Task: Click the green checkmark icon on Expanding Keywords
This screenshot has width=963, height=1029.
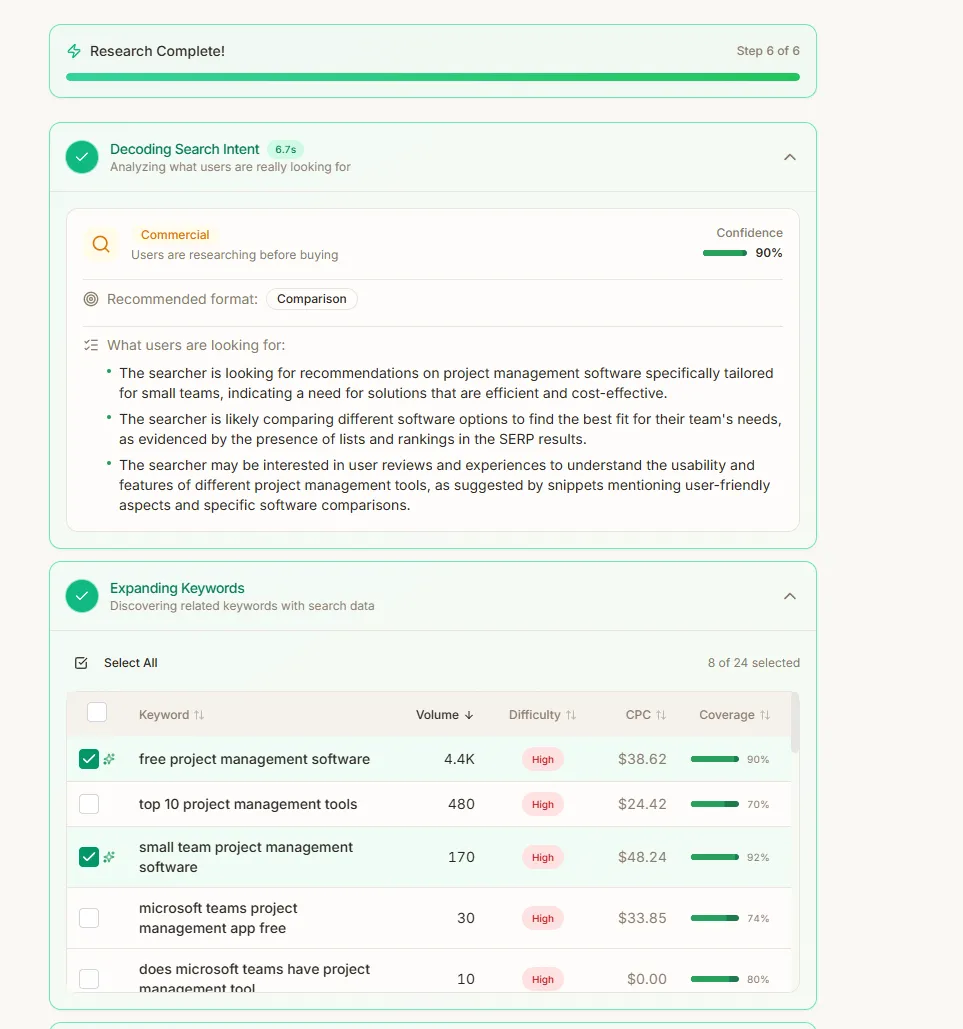Action: 81,595
